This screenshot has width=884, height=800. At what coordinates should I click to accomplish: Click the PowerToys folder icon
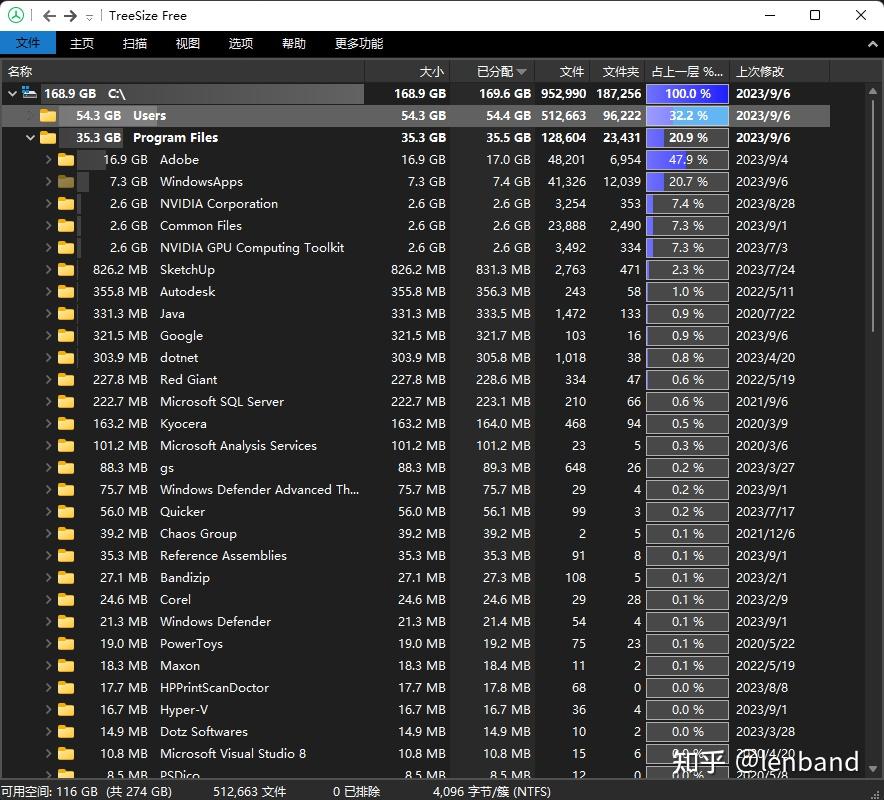pyautogui.click(x=66, y=643)
